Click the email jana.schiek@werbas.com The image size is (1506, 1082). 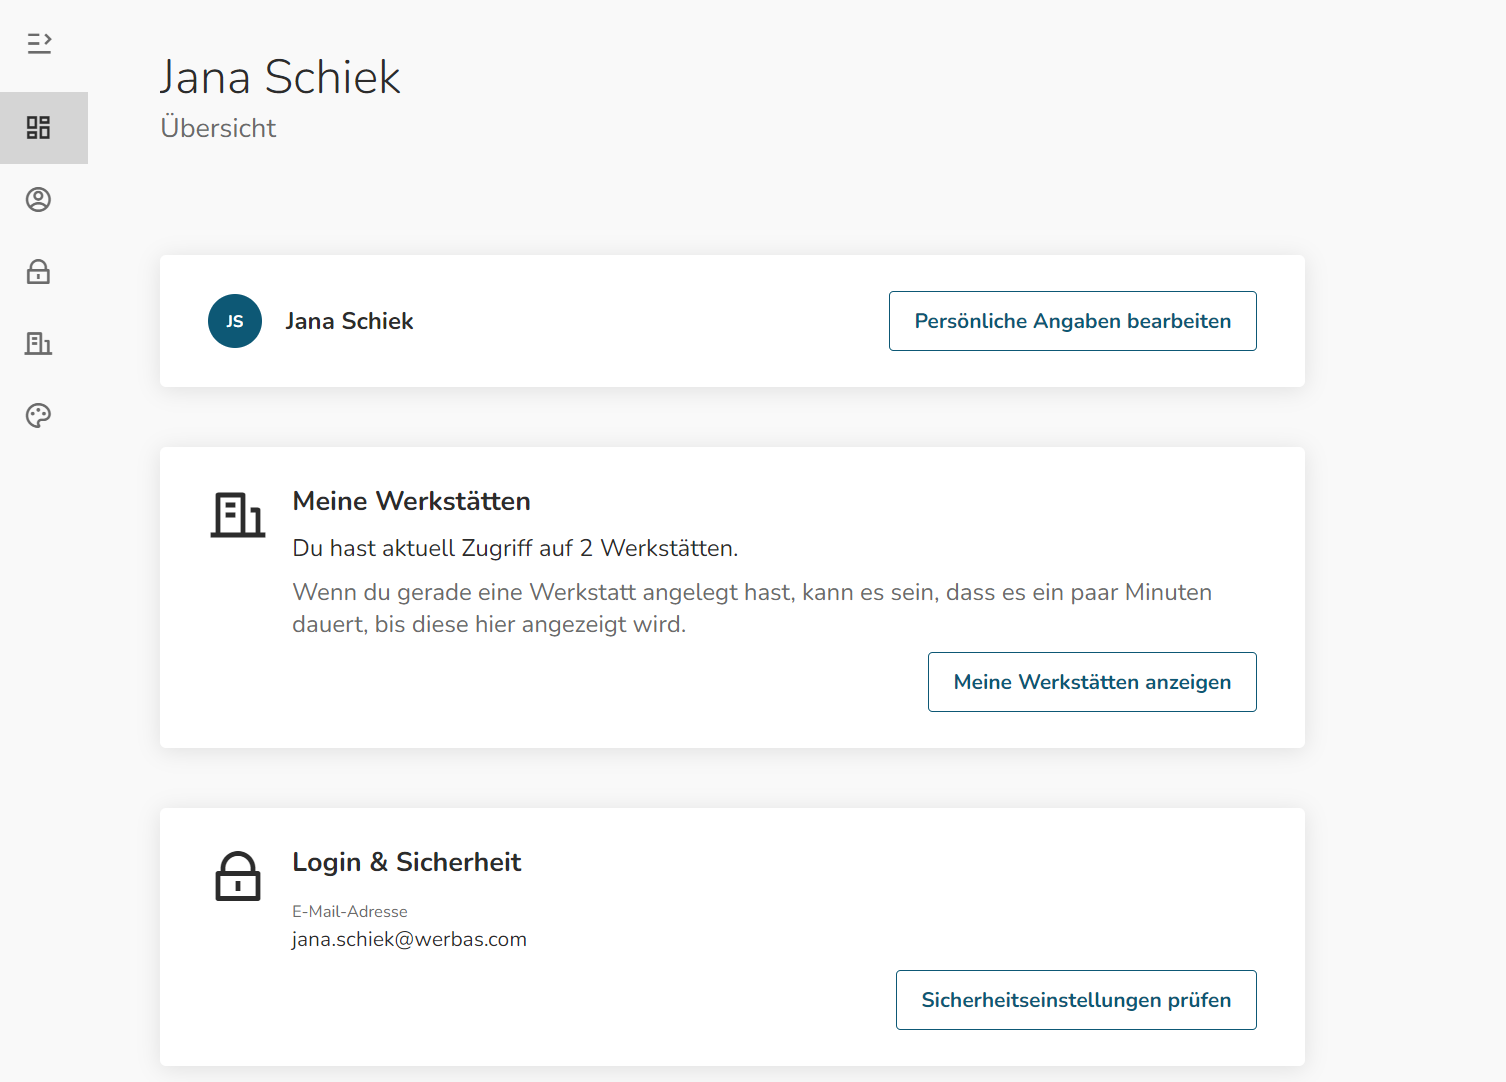pos(409,939)
